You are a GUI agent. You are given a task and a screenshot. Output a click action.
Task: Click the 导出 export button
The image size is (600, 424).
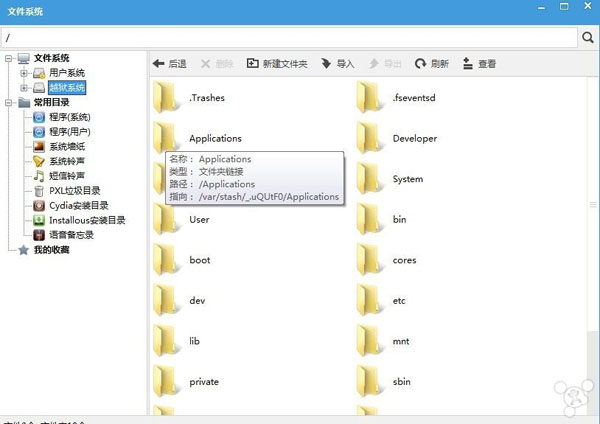(x=385, y=64)
